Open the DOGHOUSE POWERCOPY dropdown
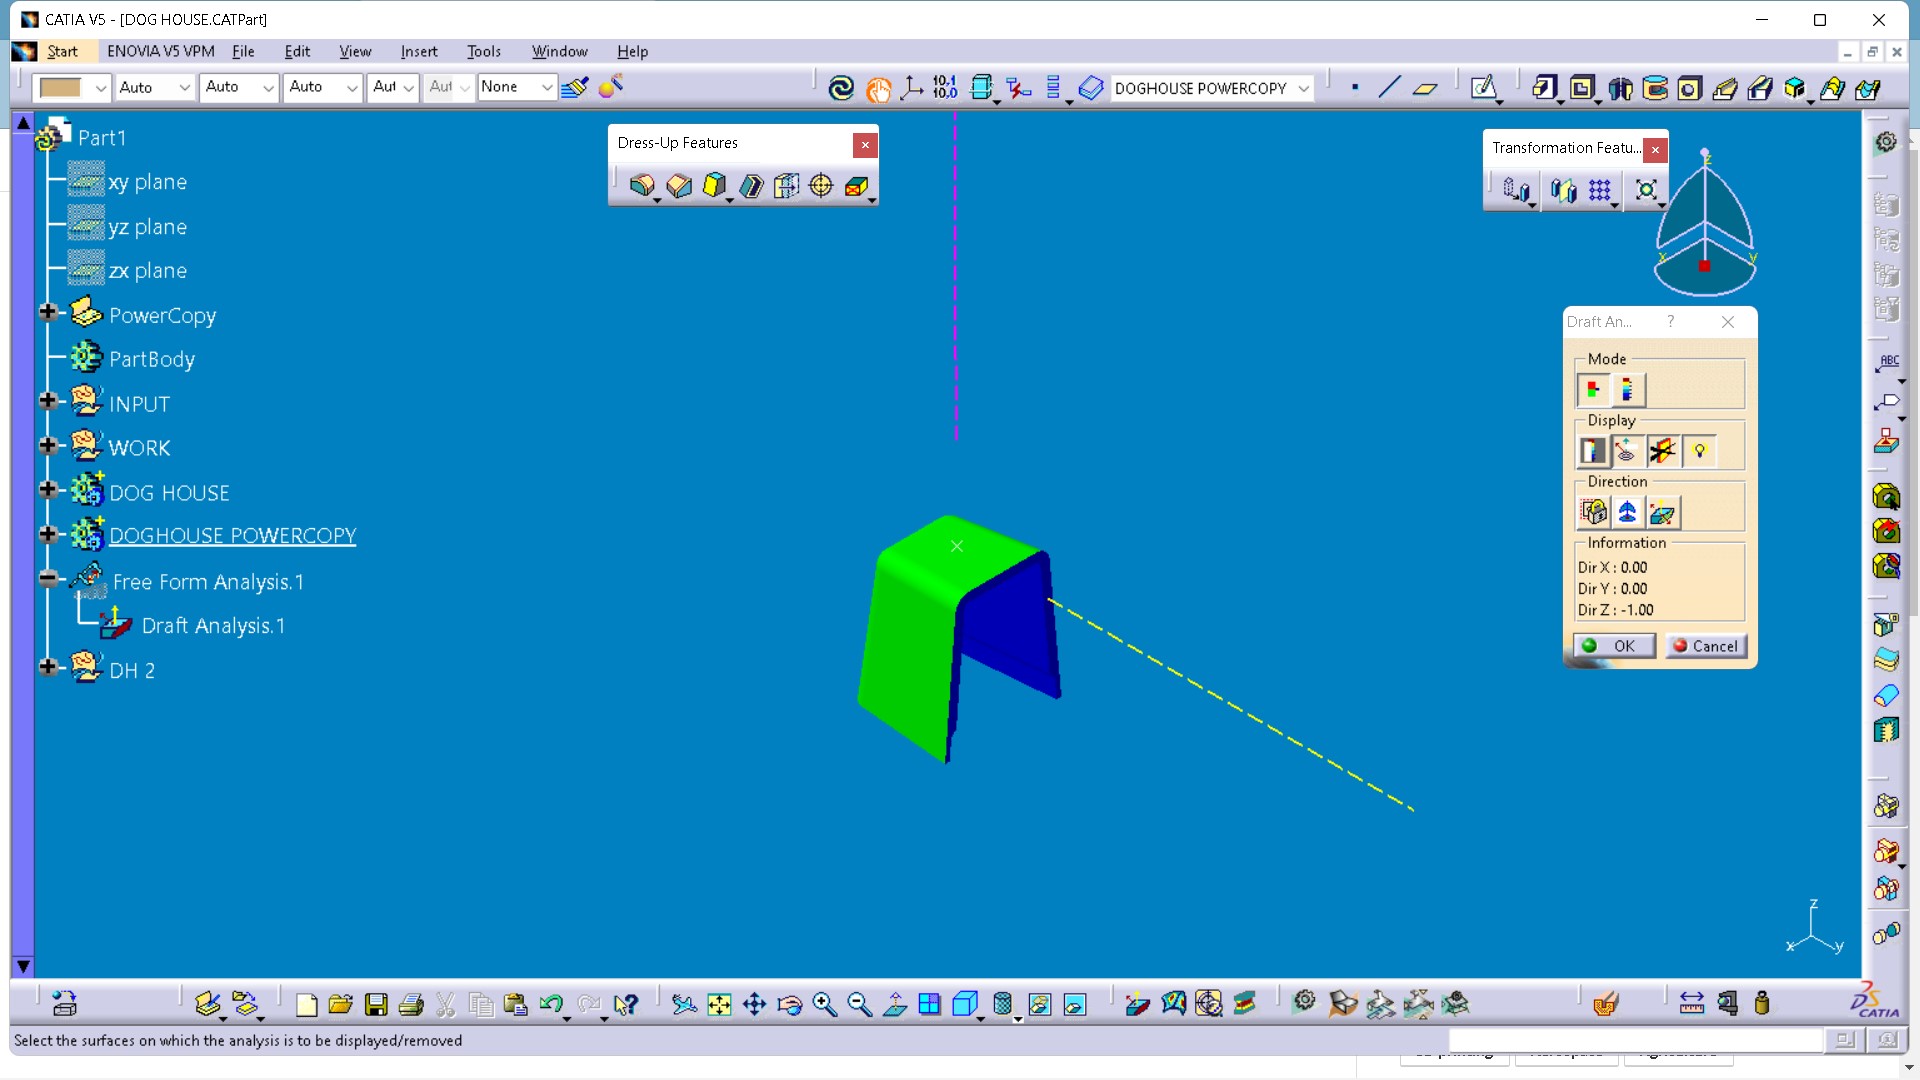Viewport: 1920px width, 1080px height. [x=1303, y=88]
